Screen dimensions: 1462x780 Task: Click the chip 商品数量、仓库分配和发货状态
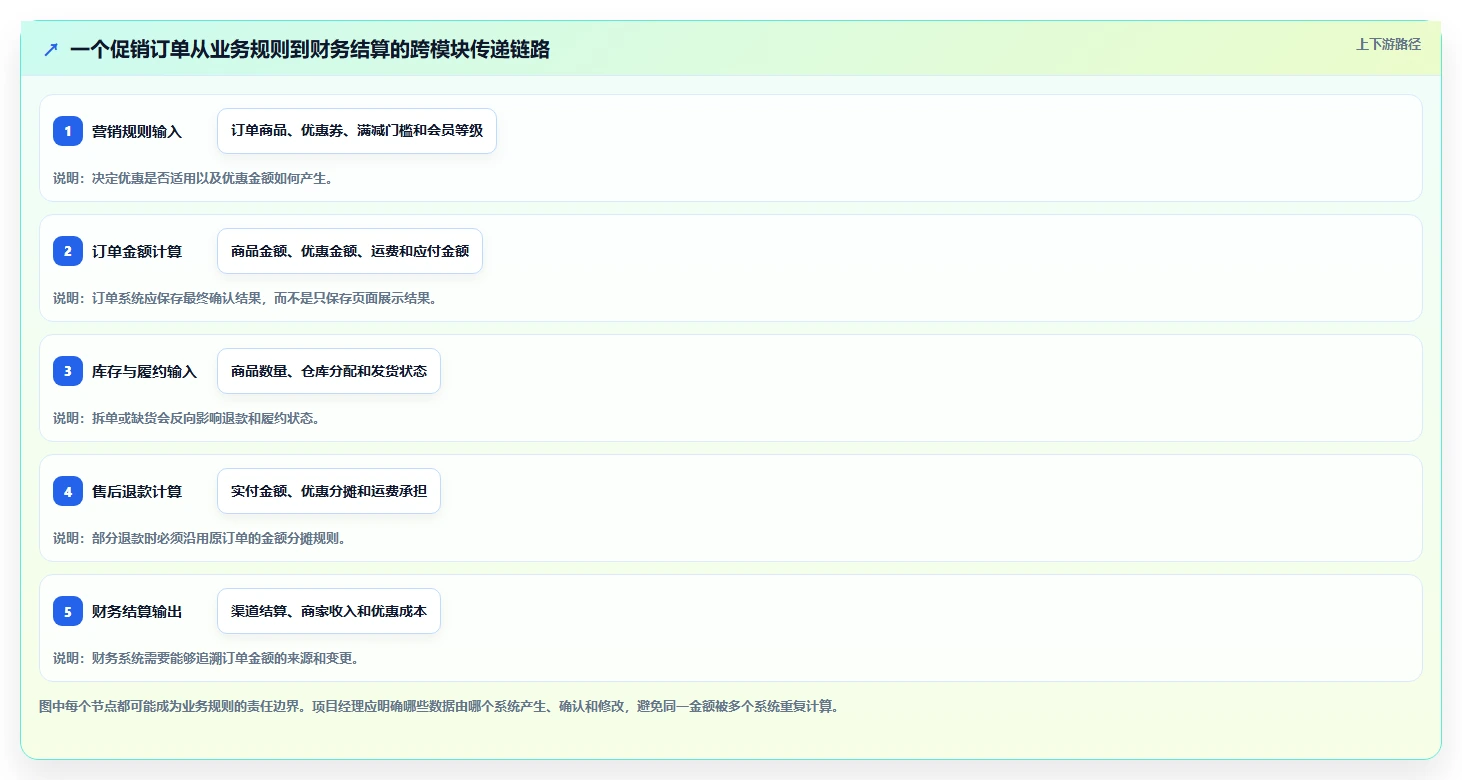329,371
